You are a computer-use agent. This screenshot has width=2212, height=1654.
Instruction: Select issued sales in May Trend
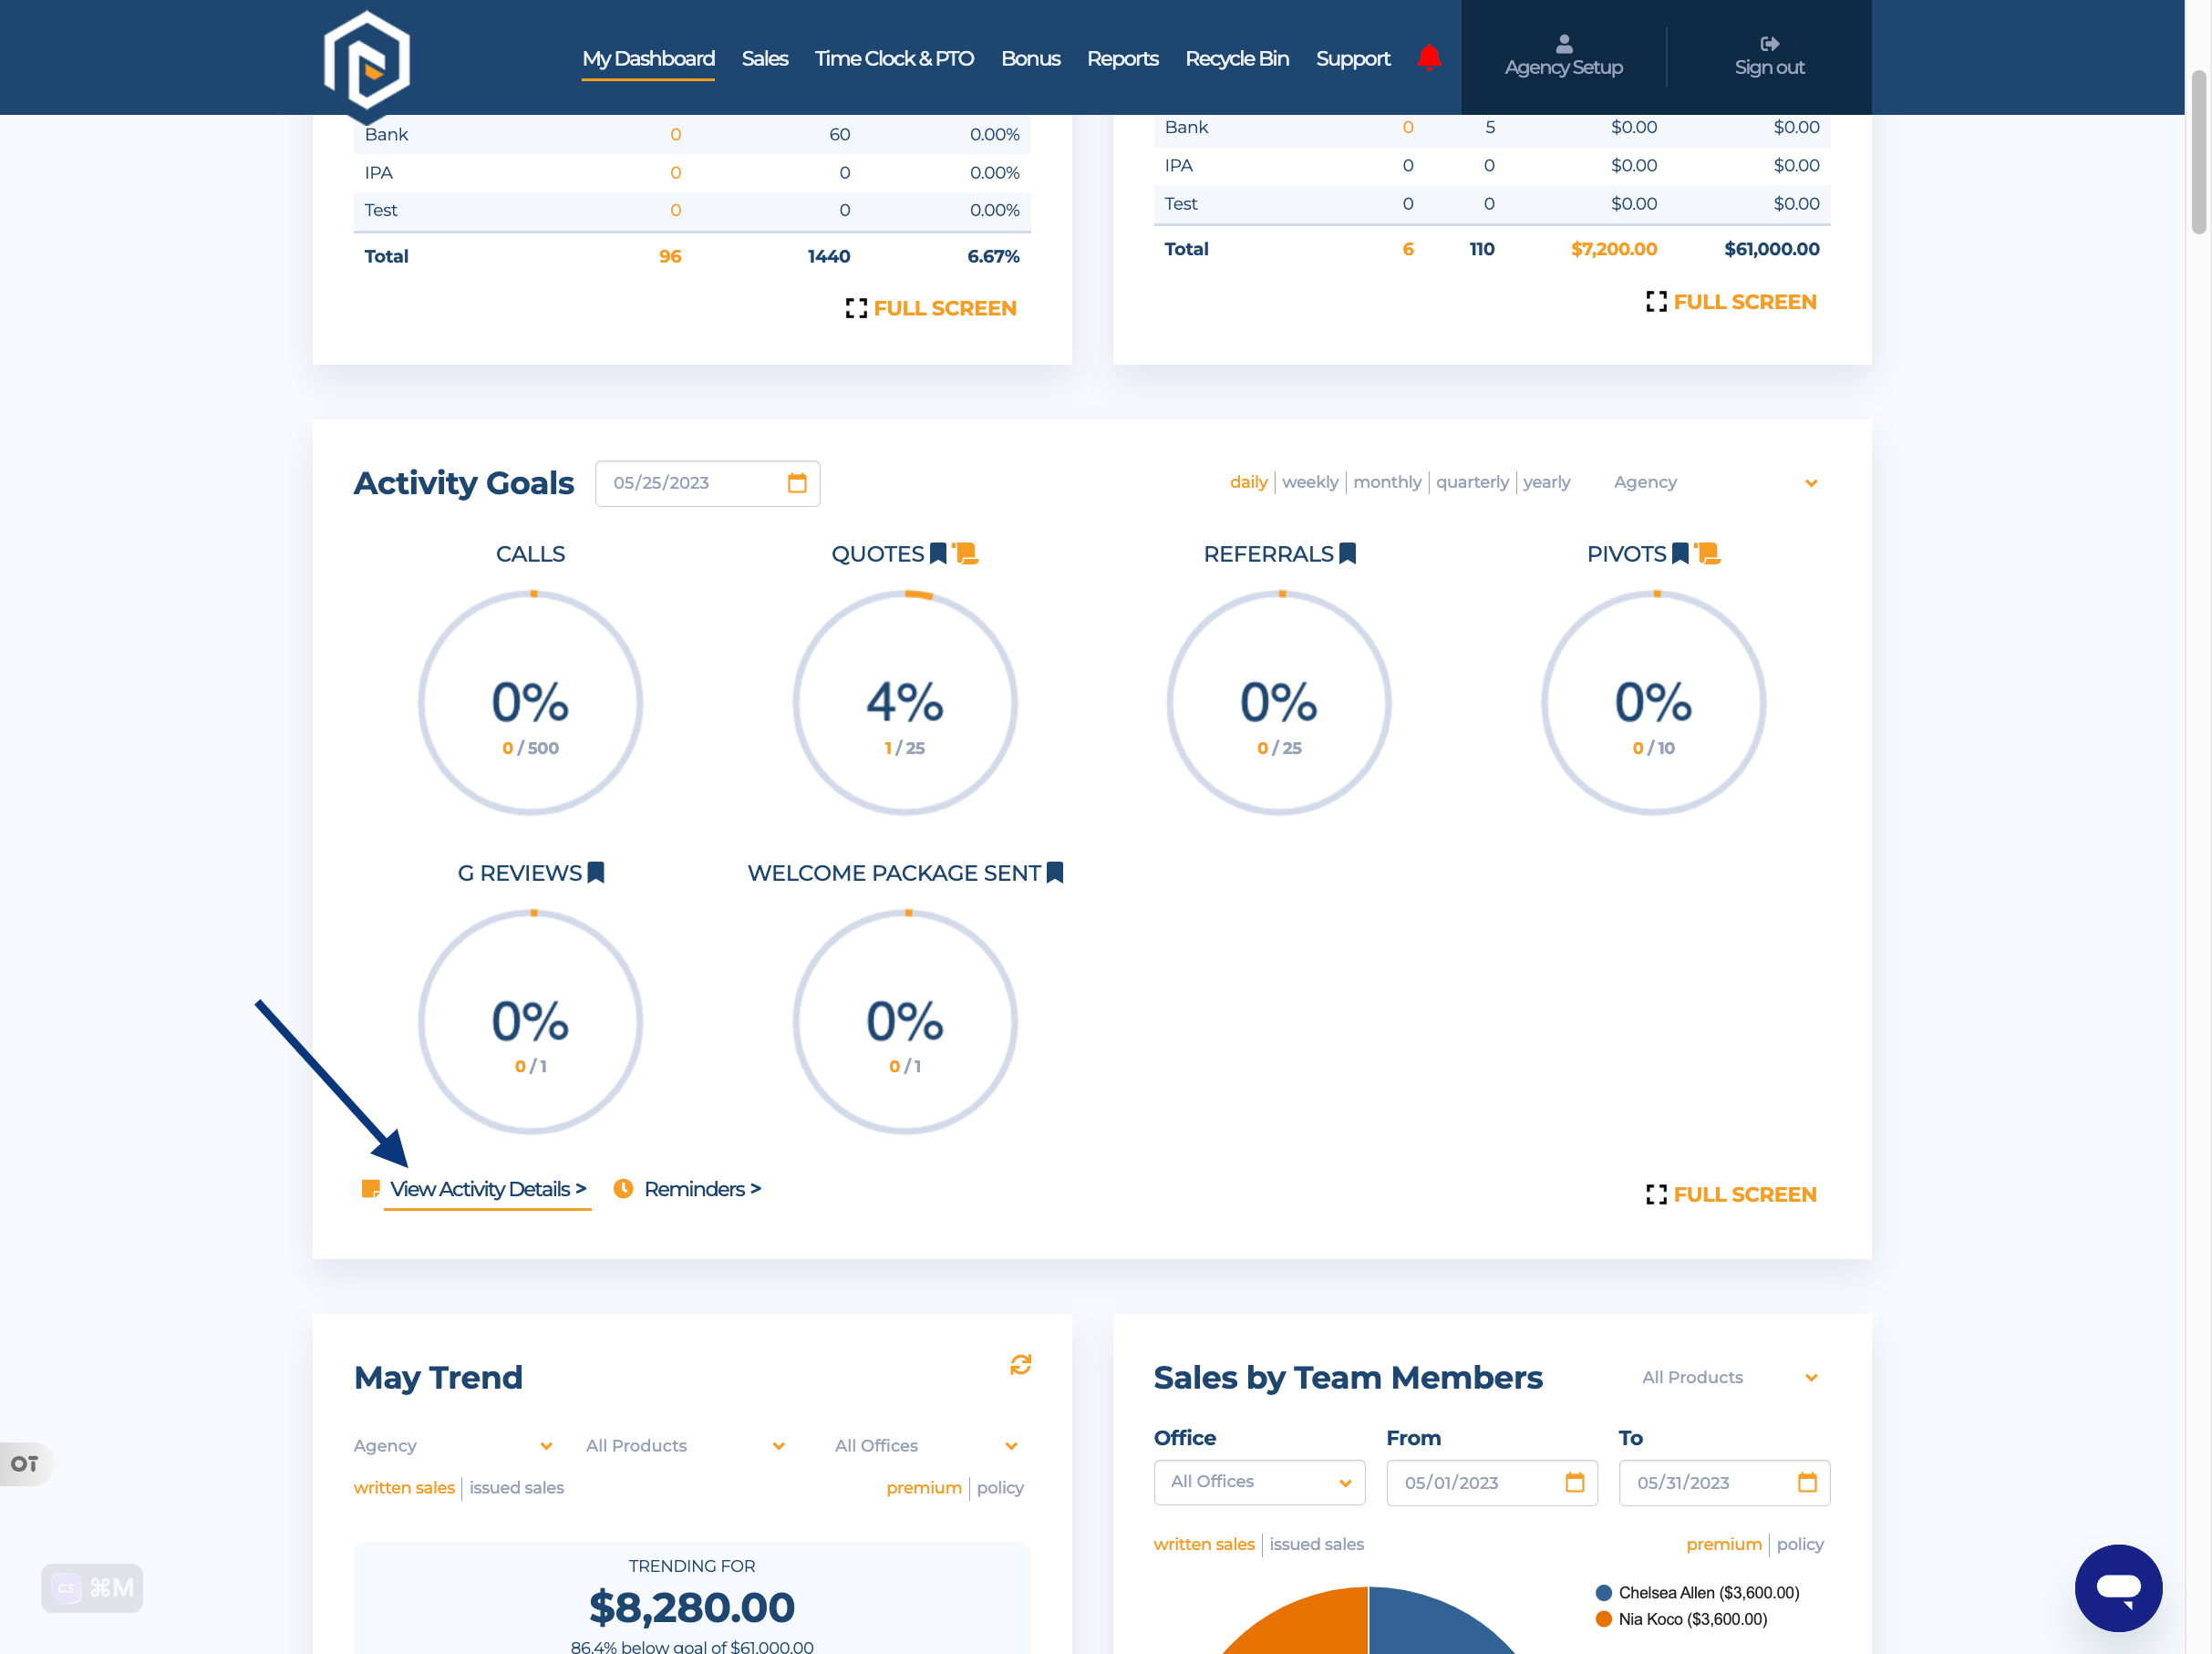click(516, 1487)
